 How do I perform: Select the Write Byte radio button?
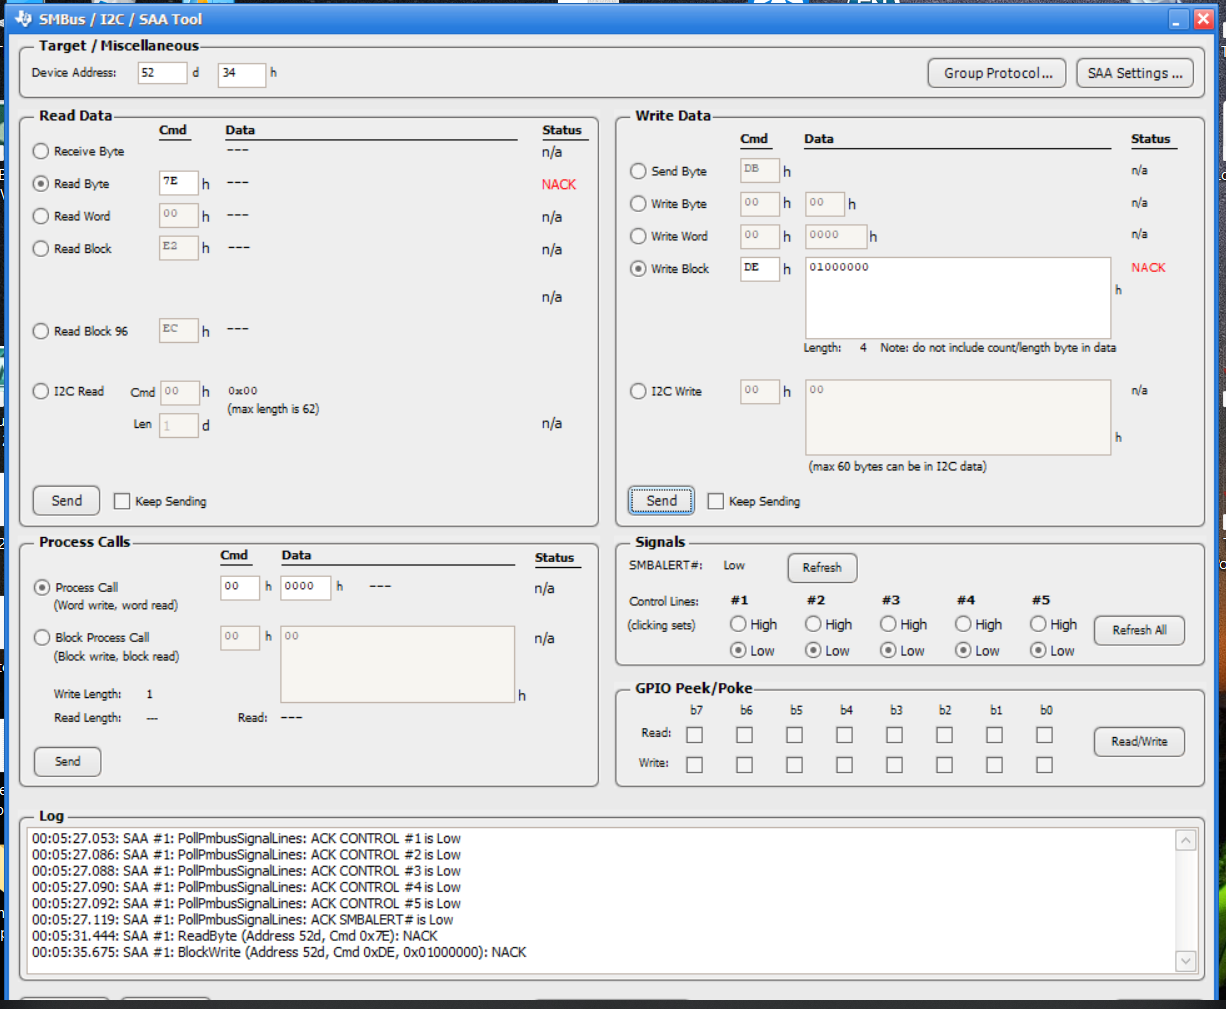pos(638,204)
